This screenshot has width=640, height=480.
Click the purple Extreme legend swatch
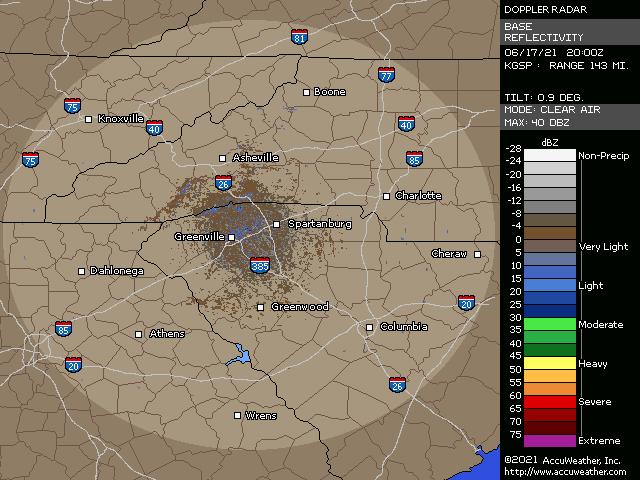point(539,440)
